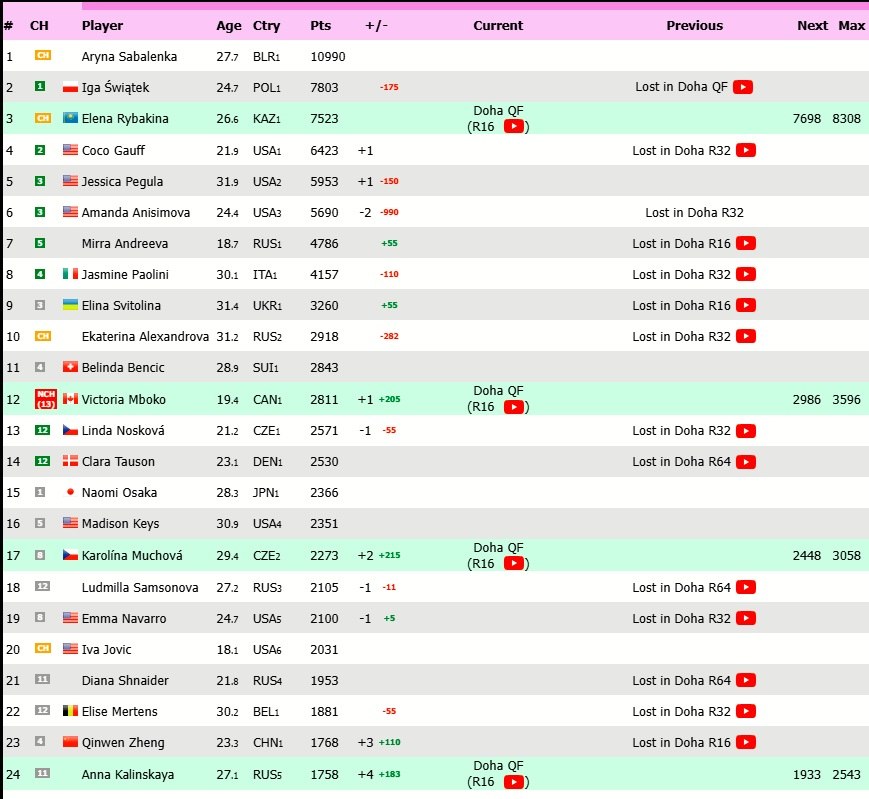Play video for Clara Tauson's Doha R64 loss
This screenshot has height=799, width=869.
pos(746,461)
